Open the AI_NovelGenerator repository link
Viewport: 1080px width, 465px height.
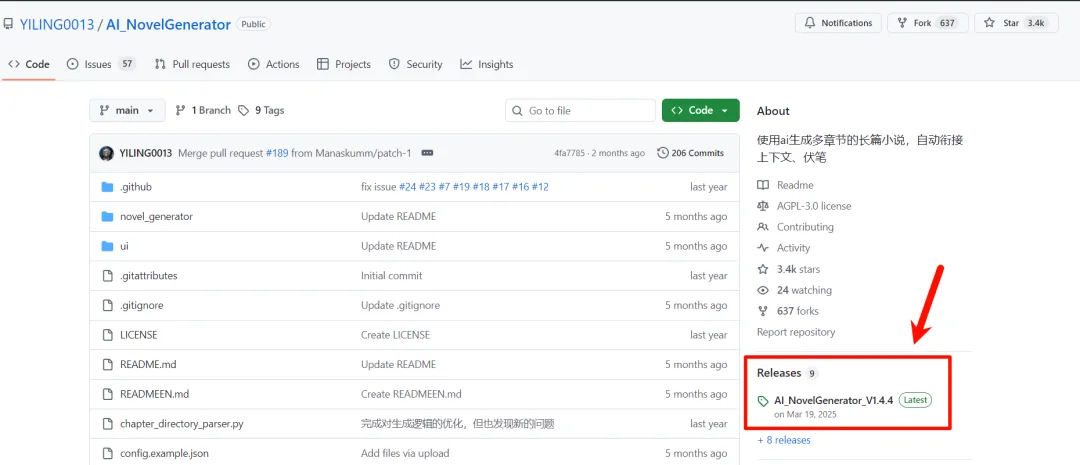point(169,25)
